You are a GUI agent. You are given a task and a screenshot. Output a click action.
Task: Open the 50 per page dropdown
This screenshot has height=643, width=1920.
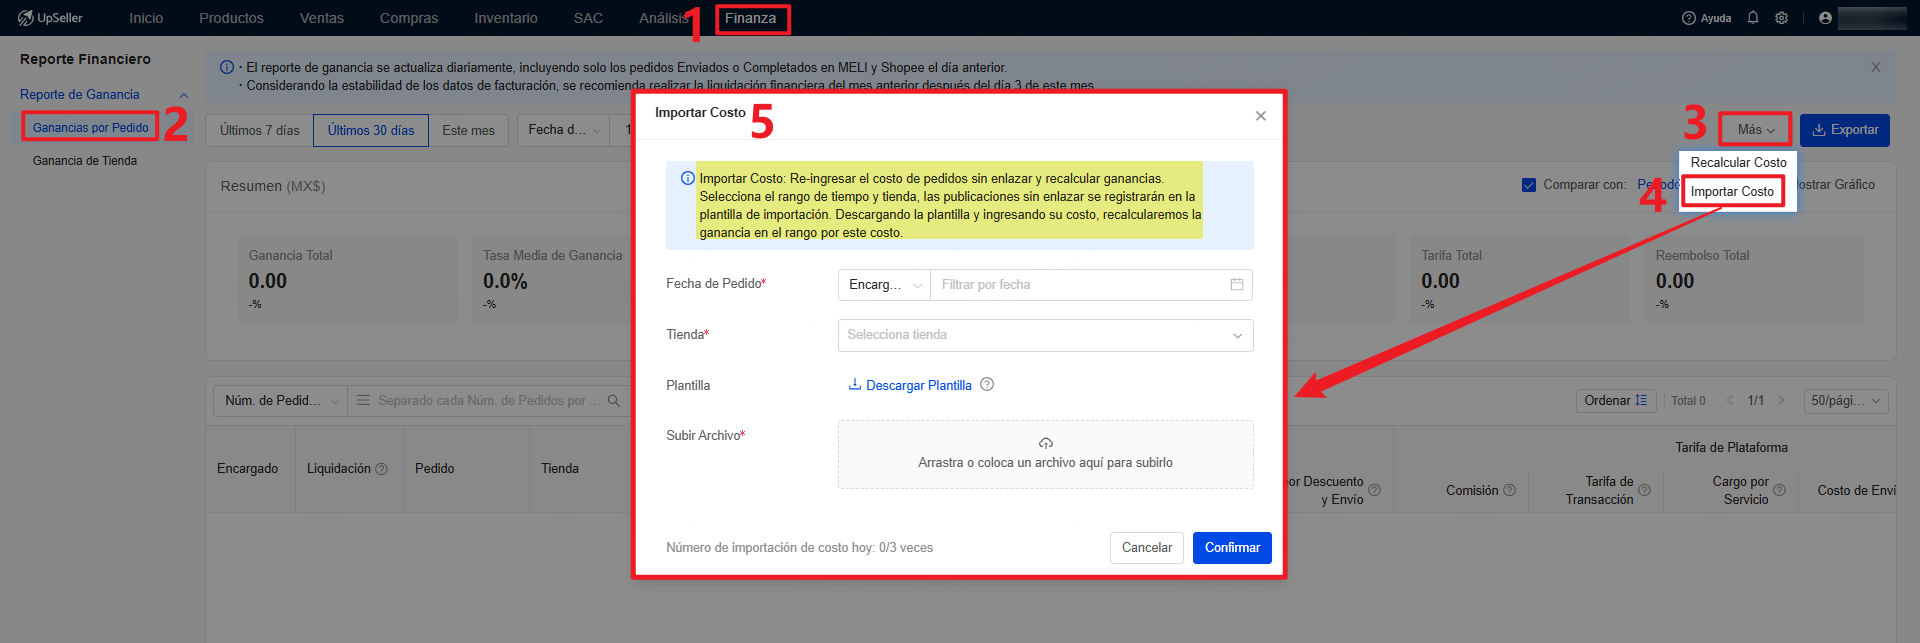(1846, 401)
